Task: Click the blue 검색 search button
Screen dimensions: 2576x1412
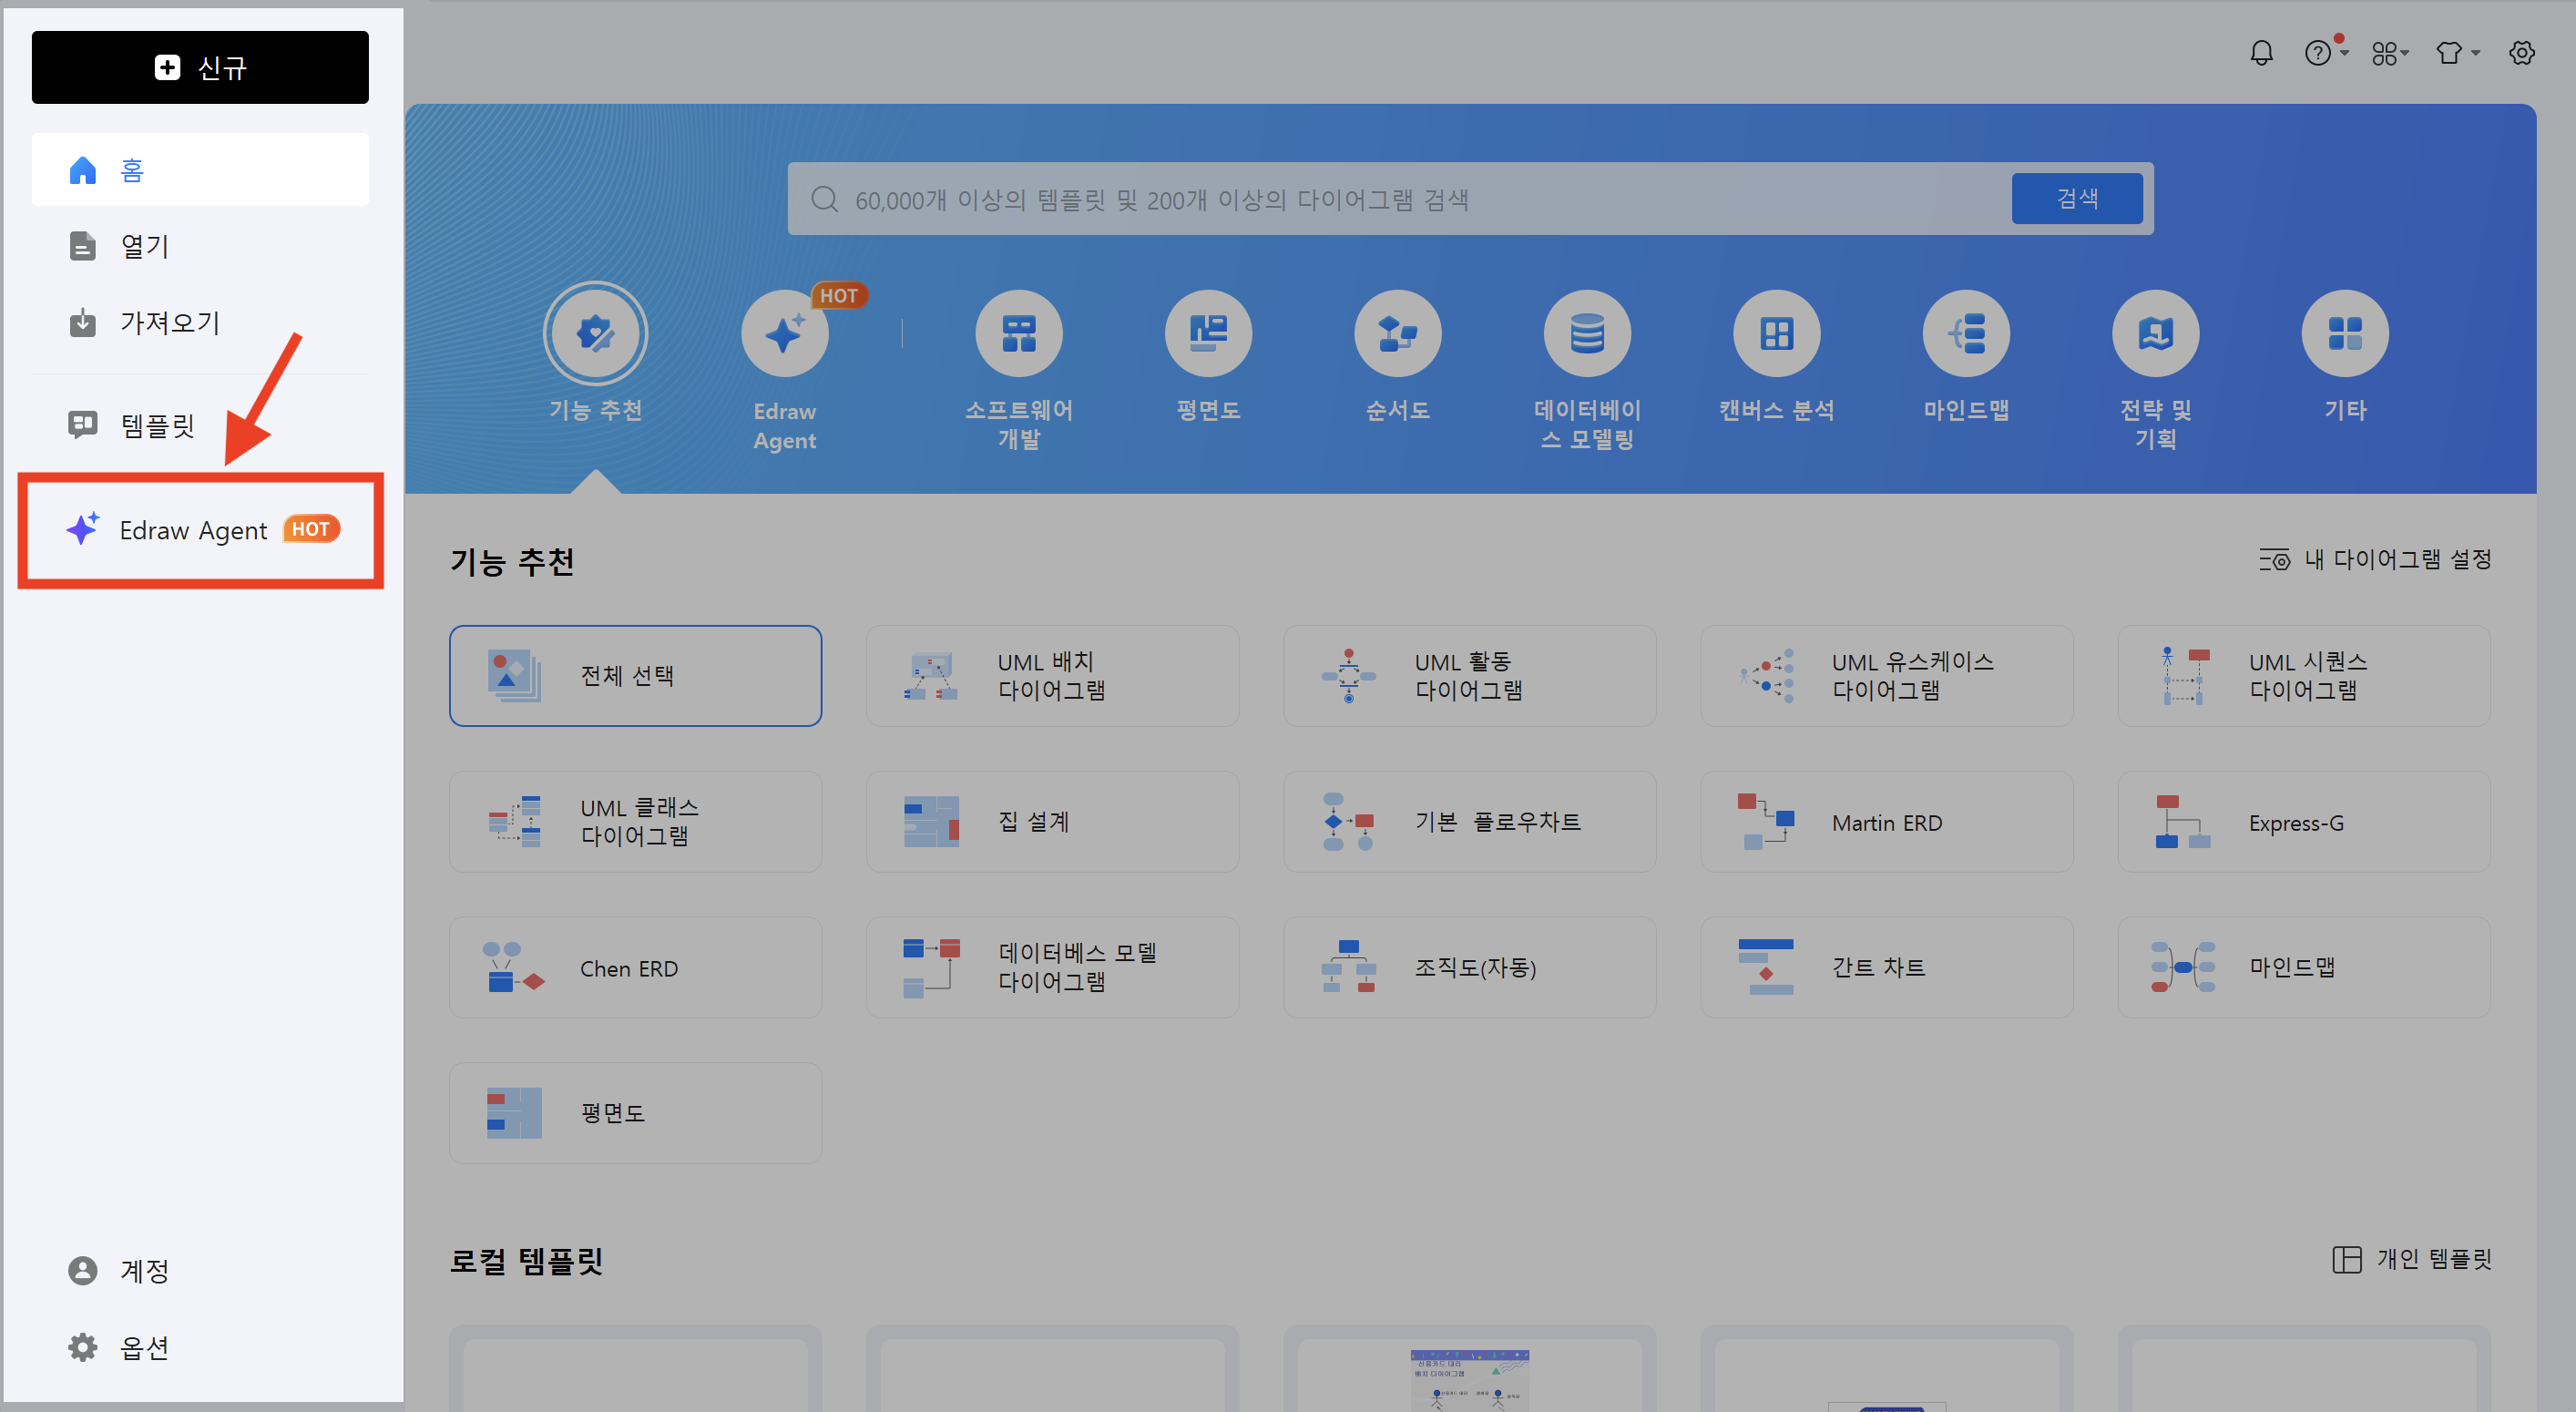Action: pyautogui.click(x=2076, y=199)
